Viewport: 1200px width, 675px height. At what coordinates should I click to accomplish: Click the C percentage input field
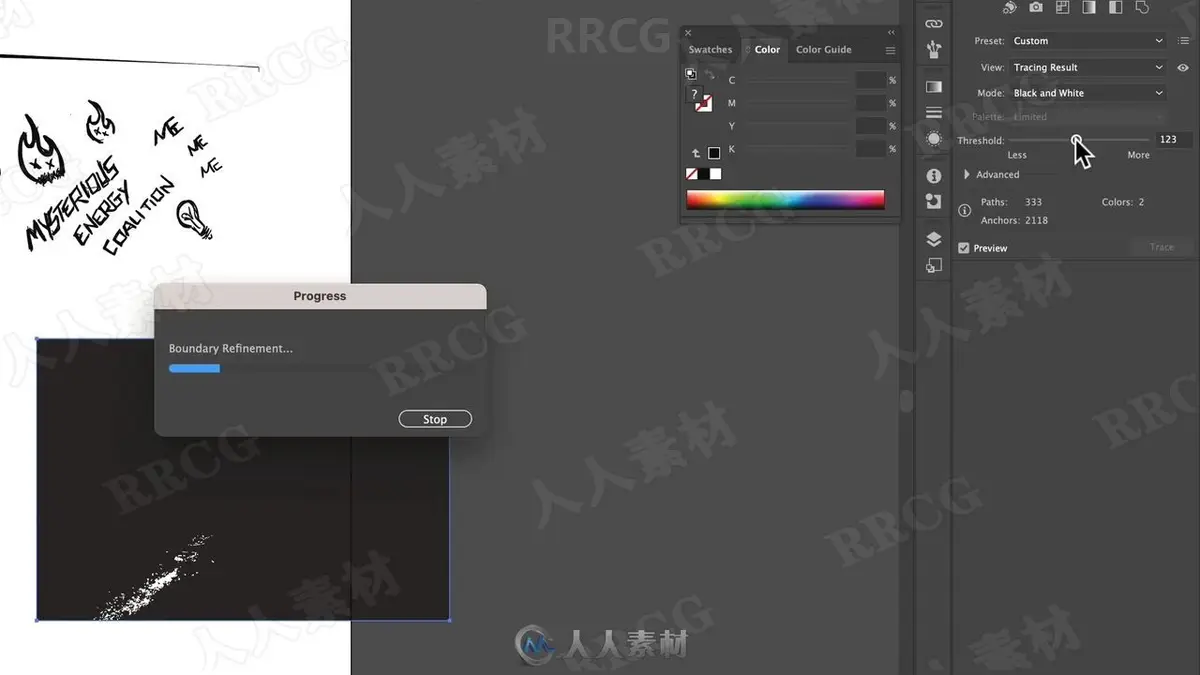point(871,80)
